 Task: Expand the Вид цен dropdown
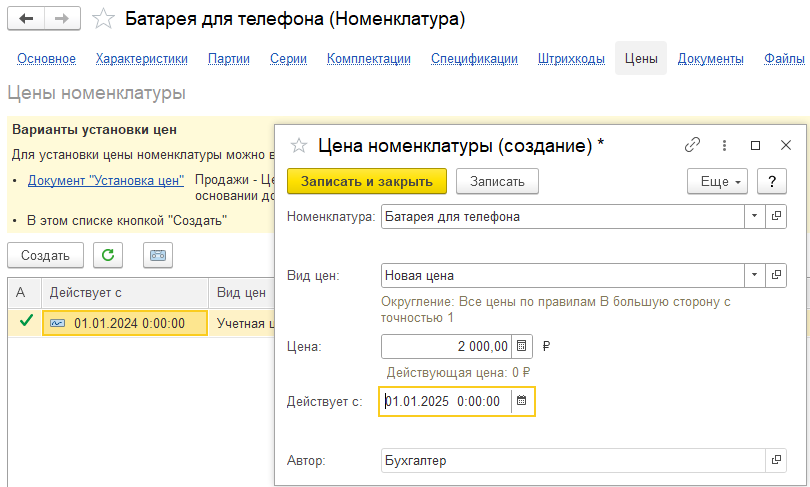(753, 275)
